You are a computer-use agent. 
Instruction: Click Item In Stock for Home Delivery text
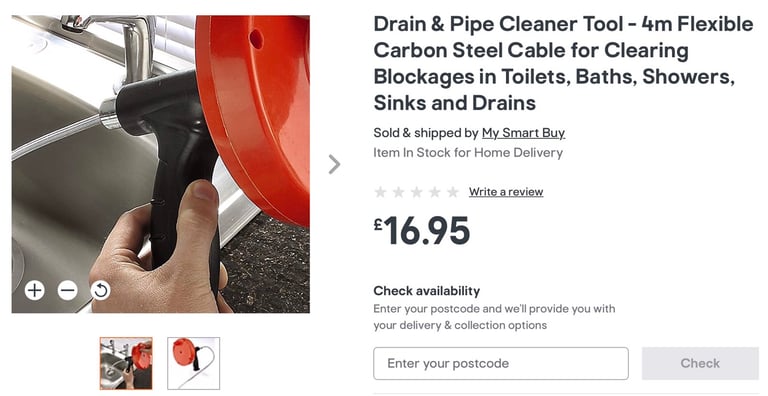[x=468, y=153]
